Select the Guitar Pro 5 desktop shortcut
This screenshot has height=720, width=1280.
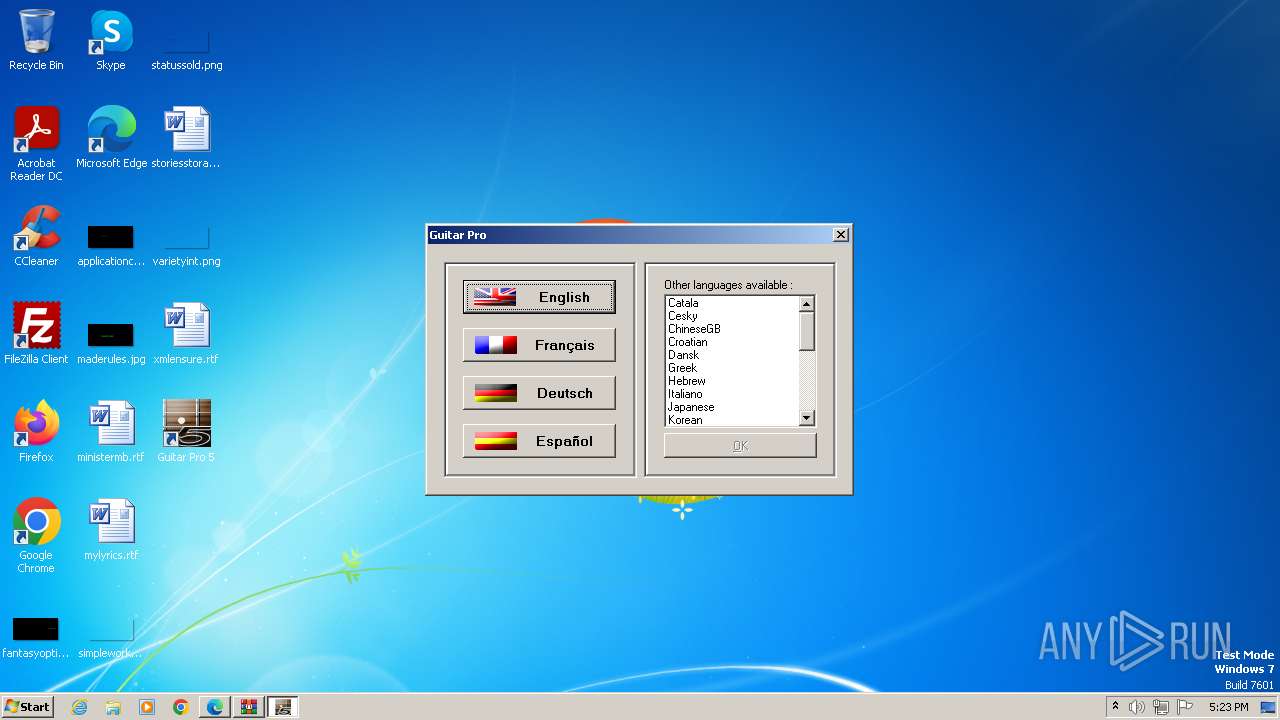186,432
